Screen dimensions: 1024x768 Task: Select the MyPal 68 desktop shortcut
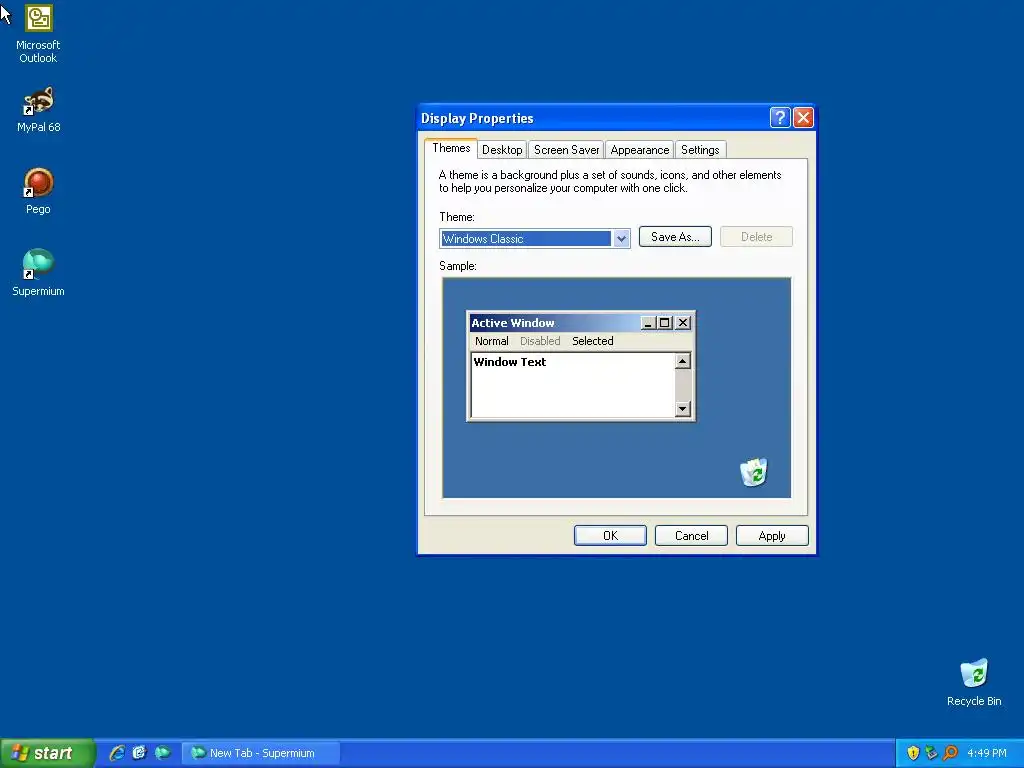(39, 109)
